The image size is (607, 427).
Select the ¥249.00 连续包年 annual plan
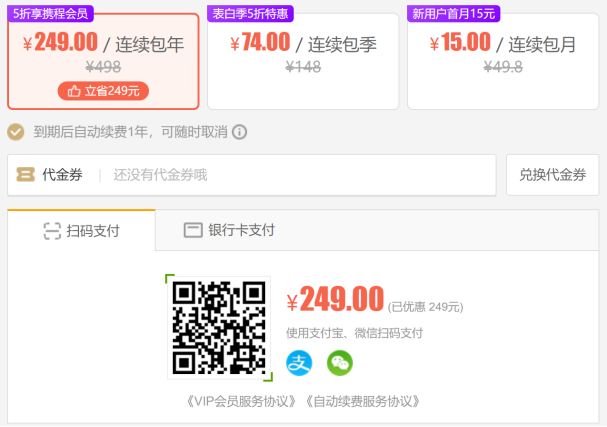coord(103,61)
